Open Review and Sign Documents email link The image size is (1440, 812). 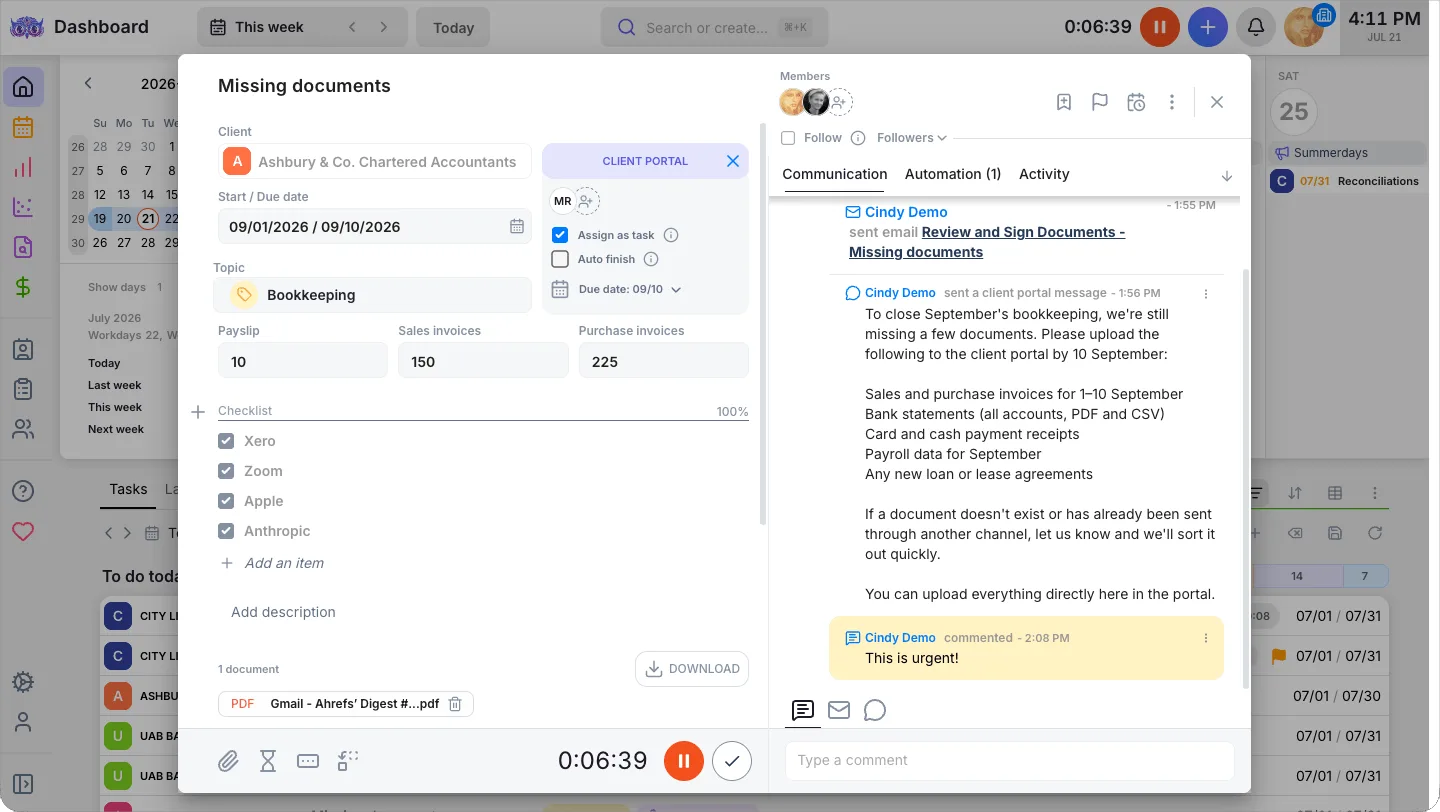tap(987, 242)
